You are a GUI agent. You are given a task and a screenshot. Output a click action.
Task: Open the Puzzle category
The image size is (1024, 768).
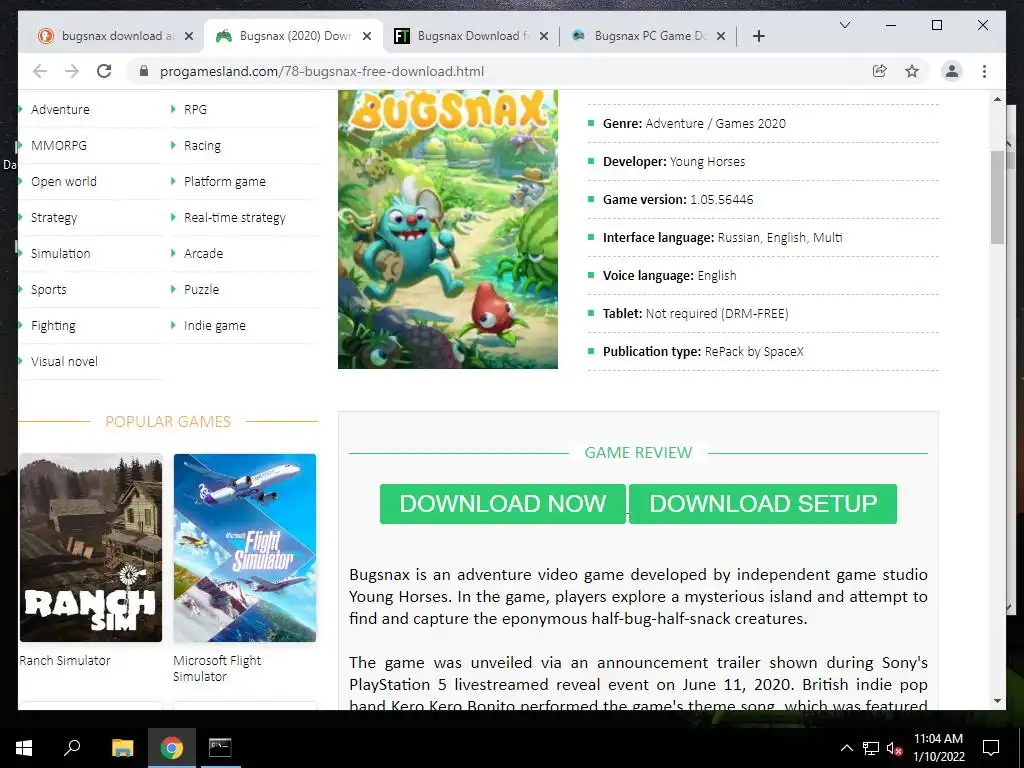click(x=201, y=289)
